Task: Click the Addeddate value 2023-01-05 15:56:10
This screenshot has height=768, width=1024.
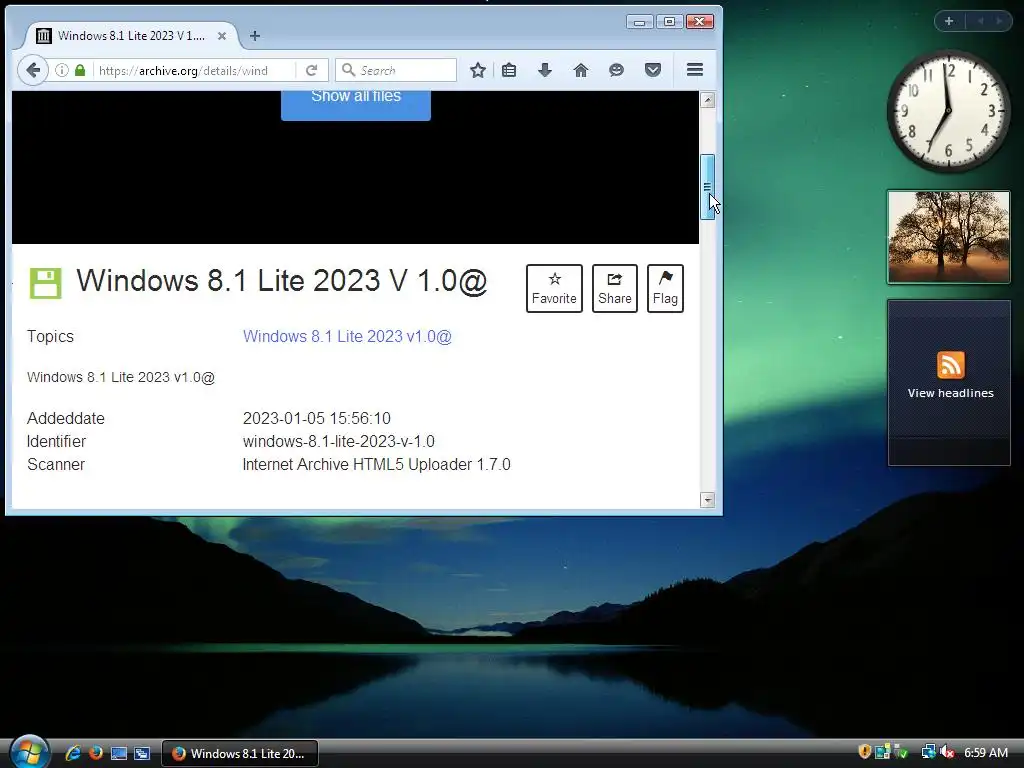Action: pos(317,418)
